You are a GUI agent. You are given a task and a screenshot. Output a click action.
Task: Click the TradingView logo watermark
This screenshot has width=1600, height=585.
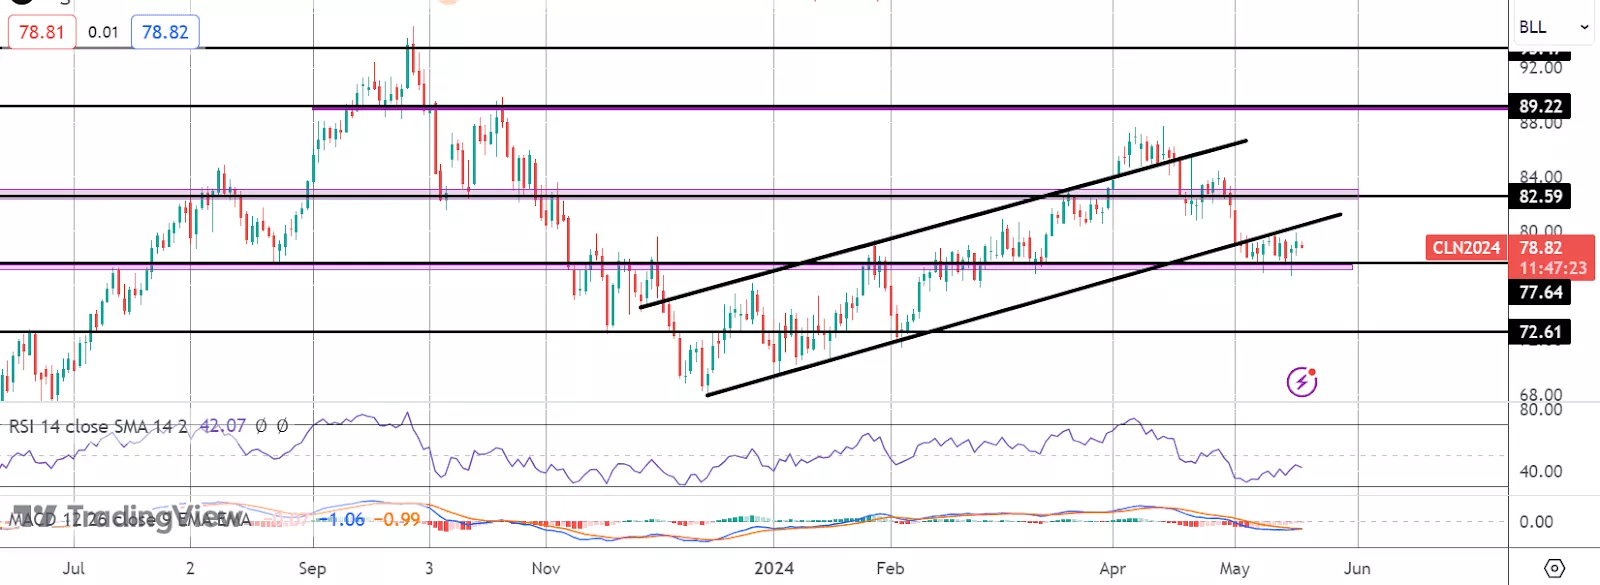click(130, 517)
